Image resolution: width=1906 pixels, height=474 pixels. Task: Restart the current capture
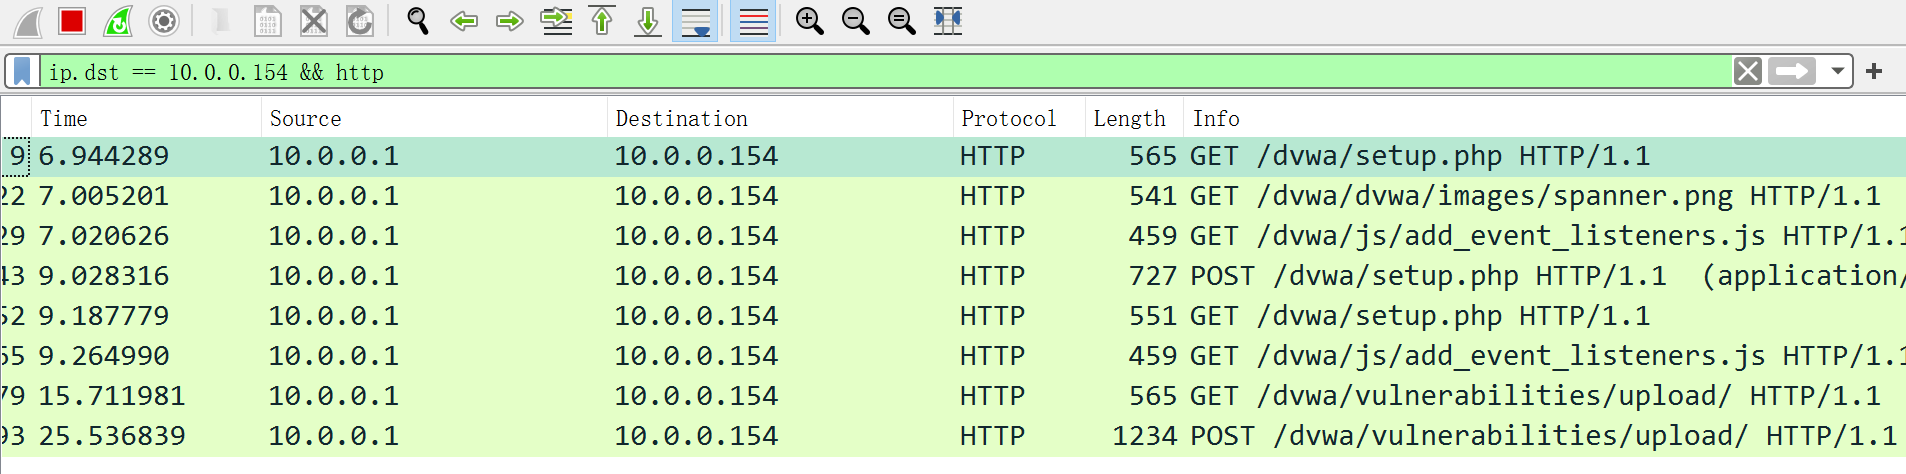118,21
